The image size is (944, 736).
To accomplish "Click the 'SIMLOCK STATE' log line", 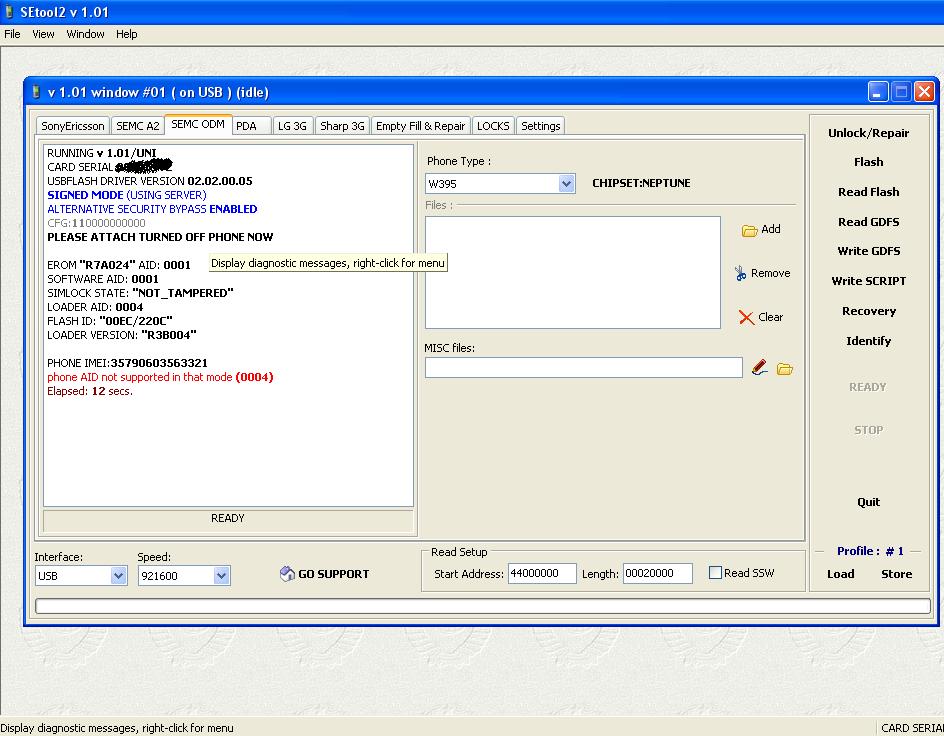I will pos(140,293).
